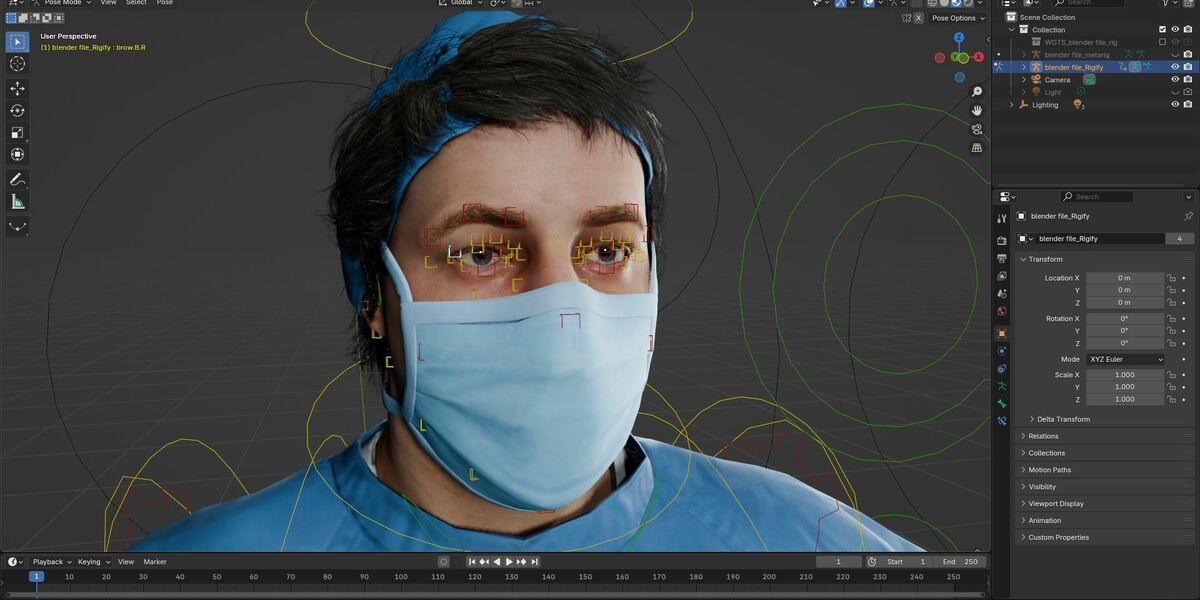Screen dimensions: 1200x600
Task: Open the Scene properties tab
Action: pos(1002,293)
